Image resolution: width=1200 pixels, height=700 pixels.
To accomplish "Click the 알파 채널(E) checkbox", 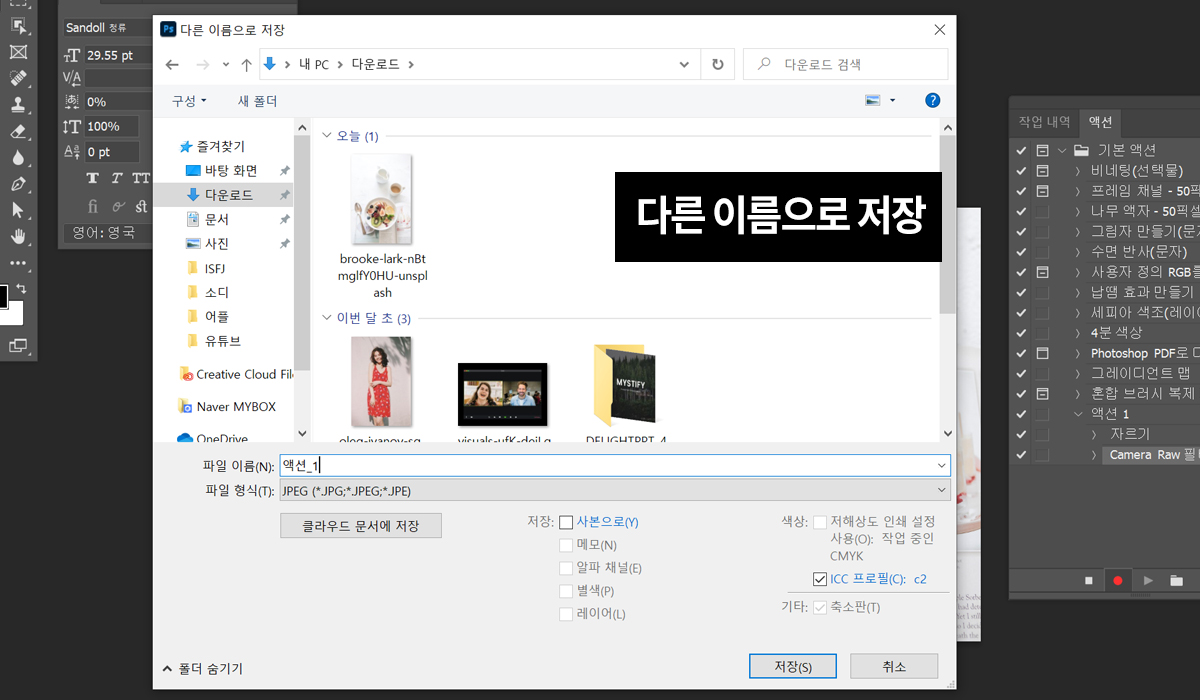I will [x=566, y=568].
